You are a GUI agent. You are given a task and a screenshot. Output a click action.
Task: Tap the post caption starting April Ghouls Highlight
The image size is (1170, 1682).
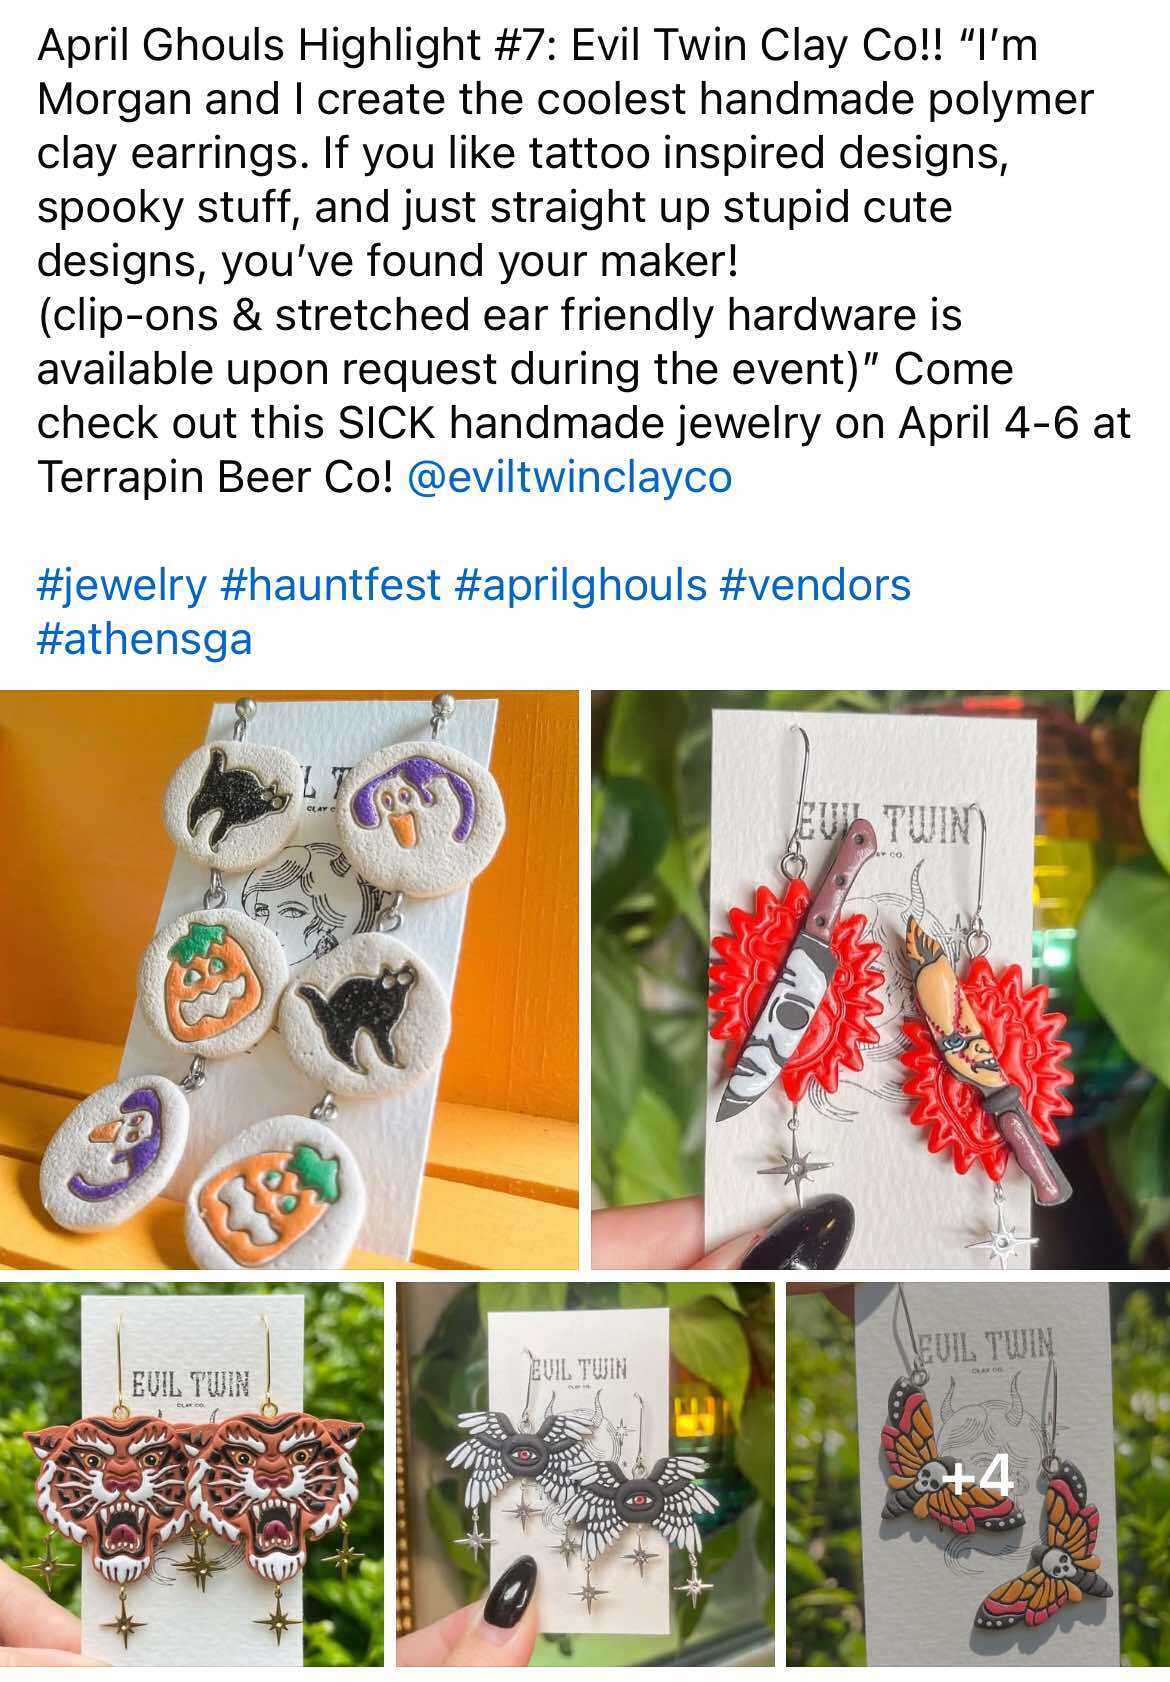point(585,262)
